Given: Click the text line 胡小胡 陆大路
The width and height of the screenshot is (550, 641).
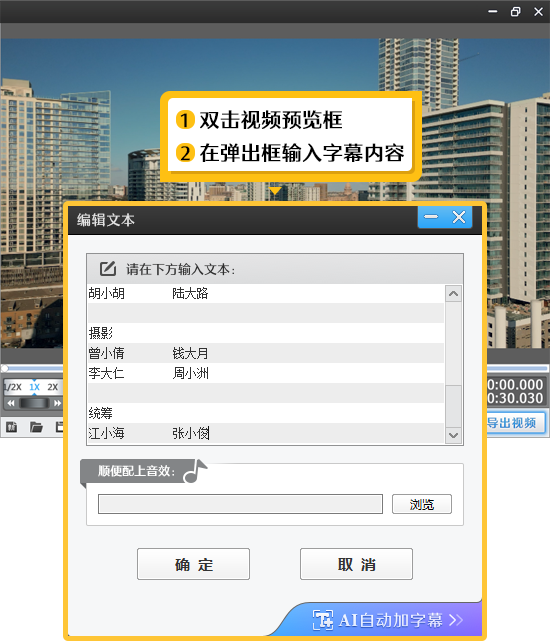Looking at the screenshot, I should (266, 293).
